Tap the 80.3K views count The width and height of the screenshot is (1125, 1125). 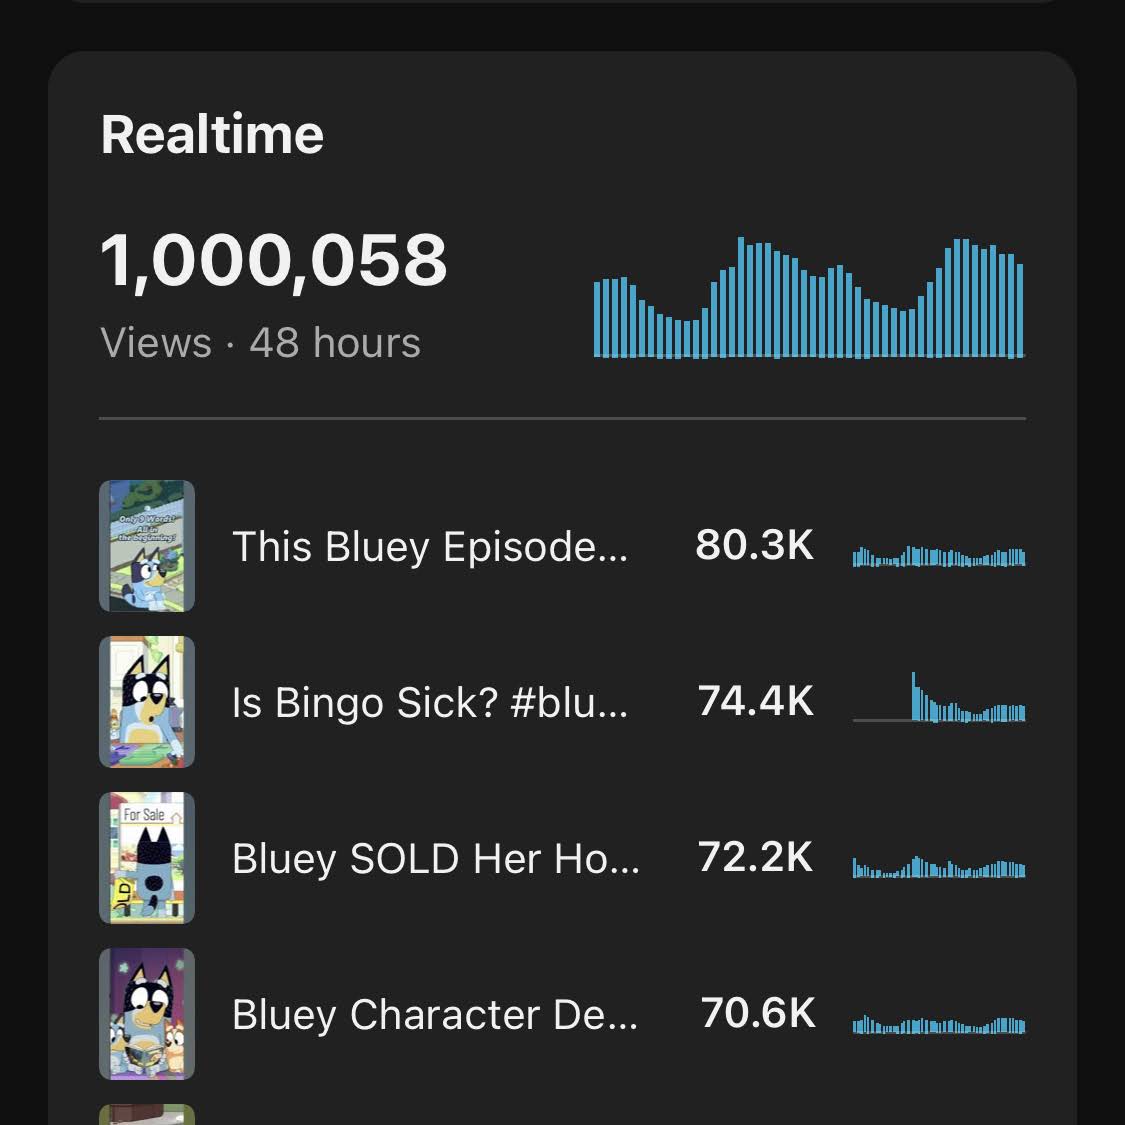pyautogui.click(x=755, y=546)
